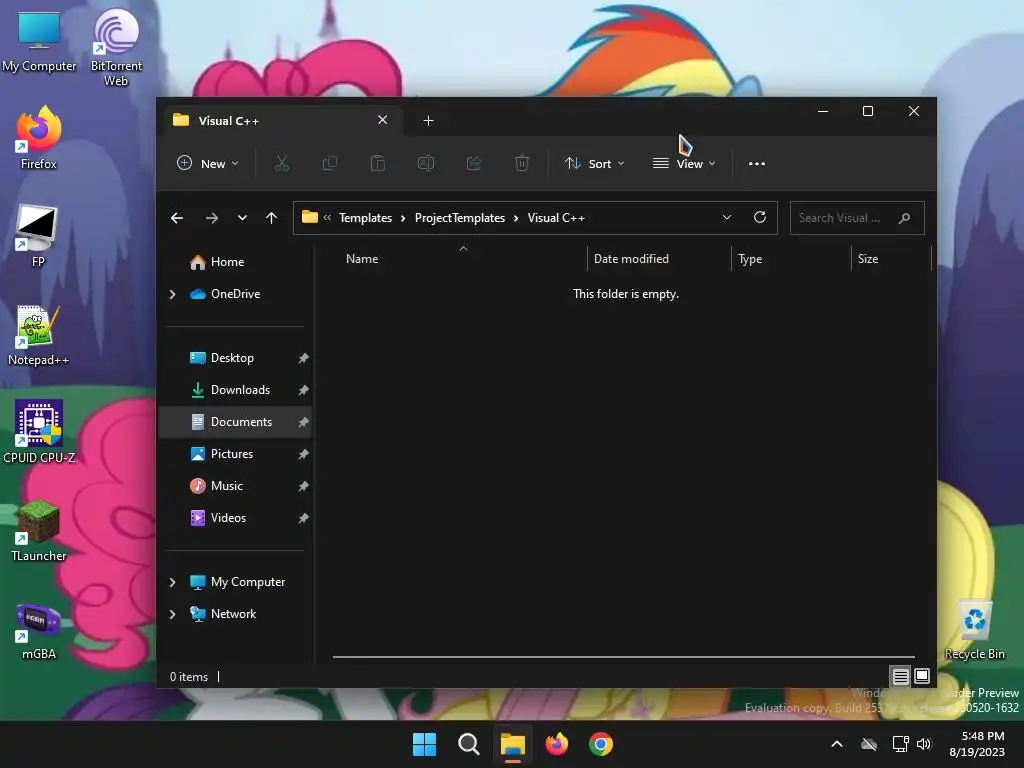This screenshot has height=768, width=1024.
Task: Click the search magnifier in Explorer
Action: coord(904,218)
